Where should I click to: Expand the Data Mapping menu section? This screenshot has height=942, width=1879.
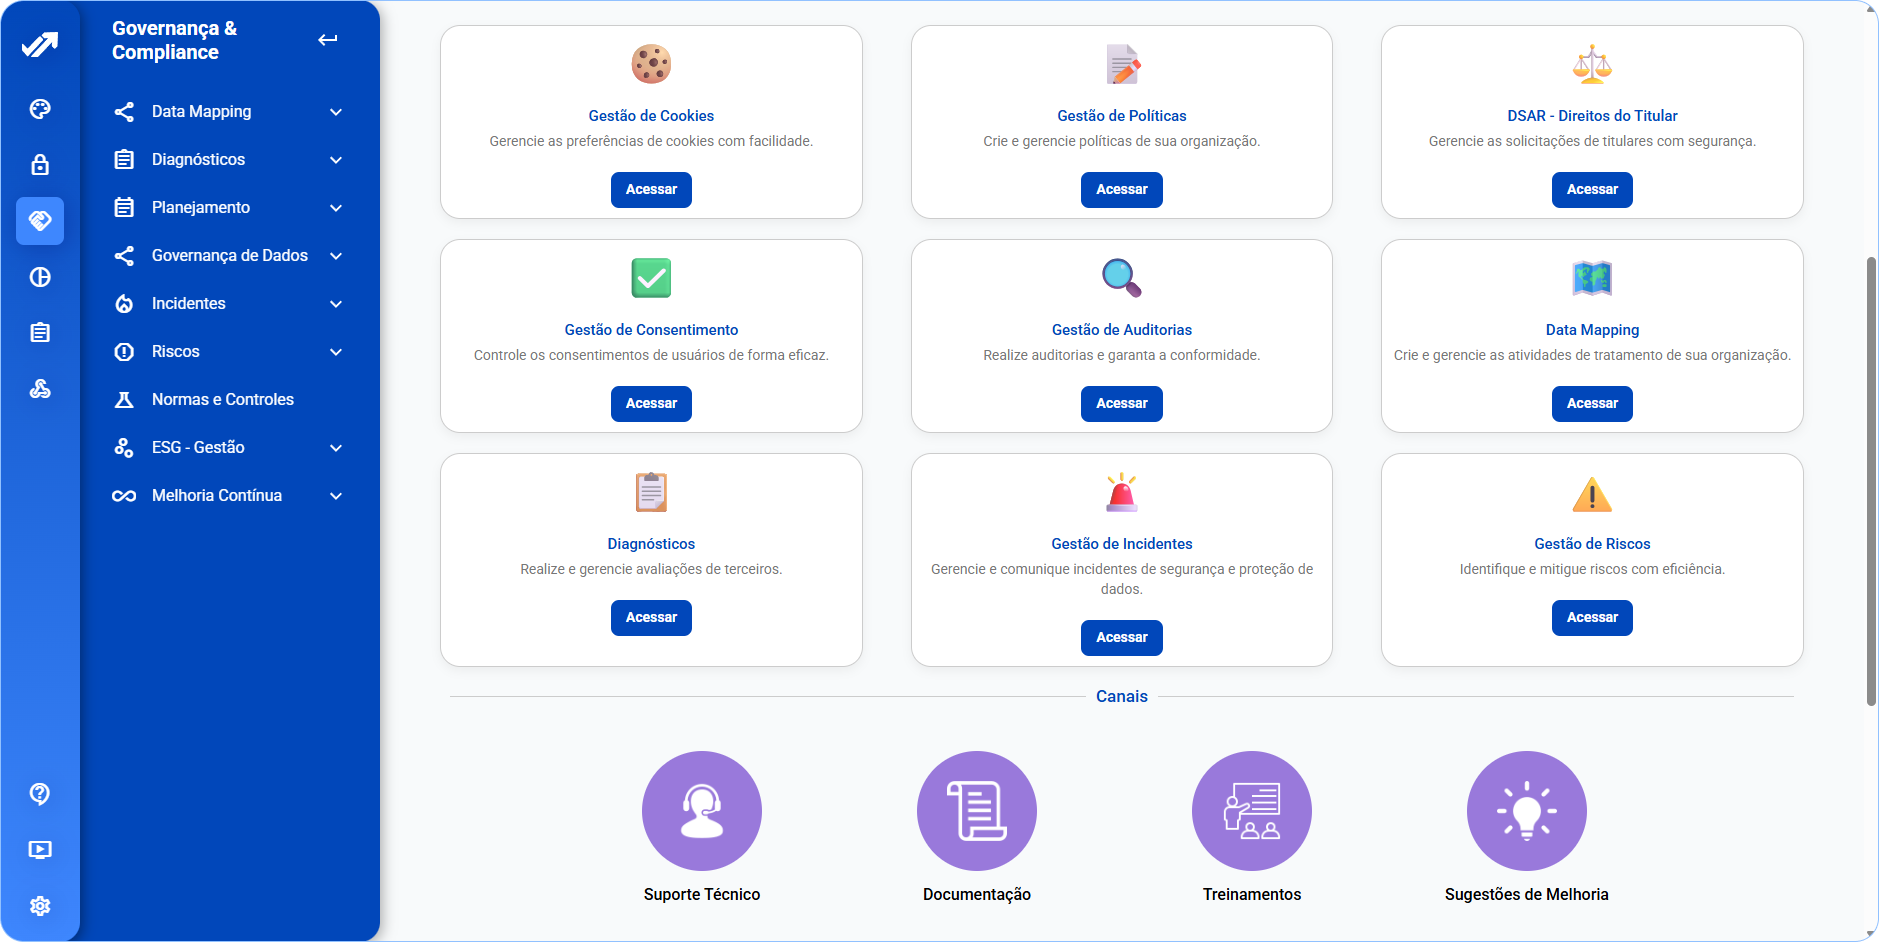tap(228, 111)
